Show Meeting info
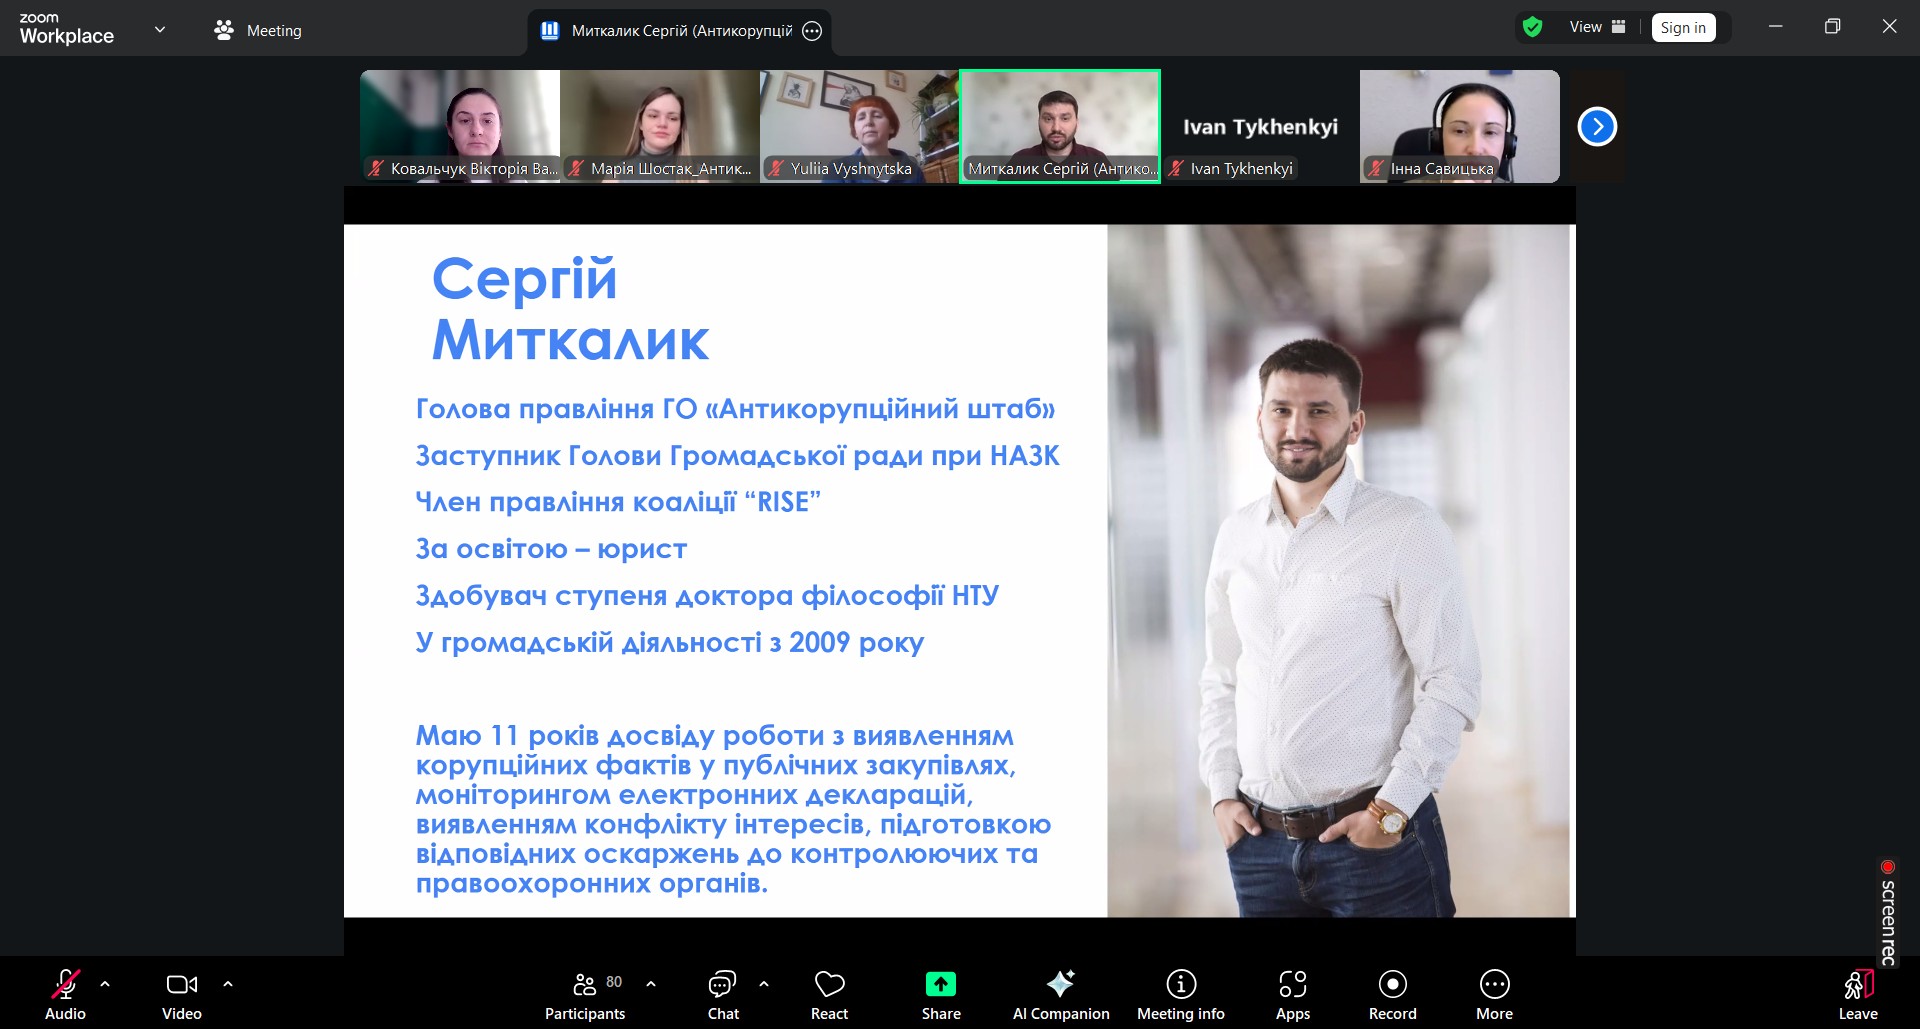The image size is (1920, 1030). (x=1180, y=996)
